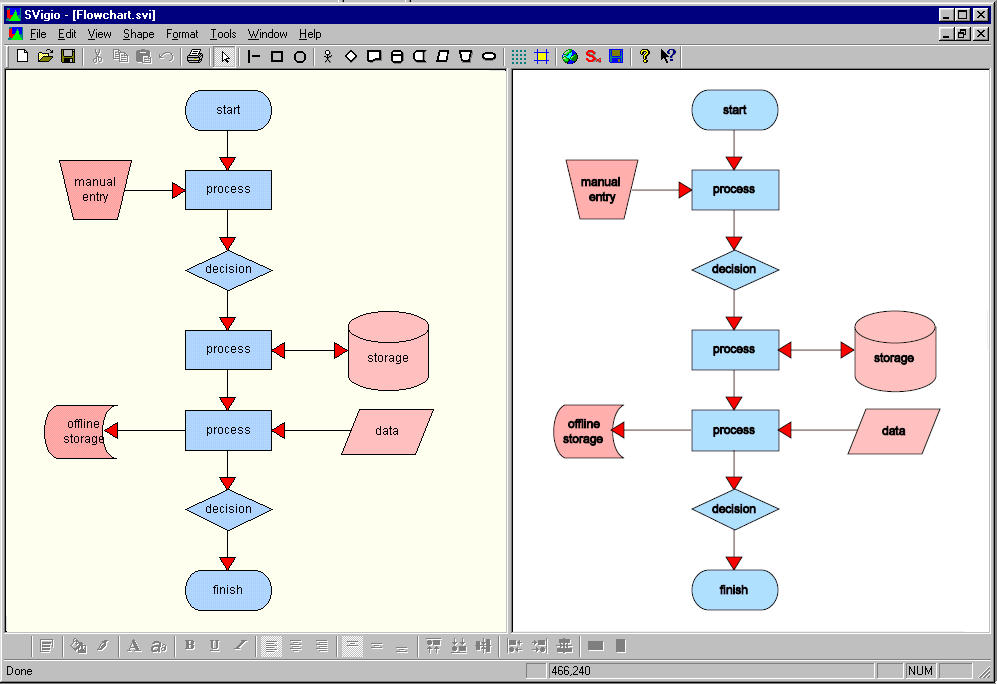This screenshot has width=997, height=684.
Task: Toggle snap to grid button
Action: tap(542, 57)
